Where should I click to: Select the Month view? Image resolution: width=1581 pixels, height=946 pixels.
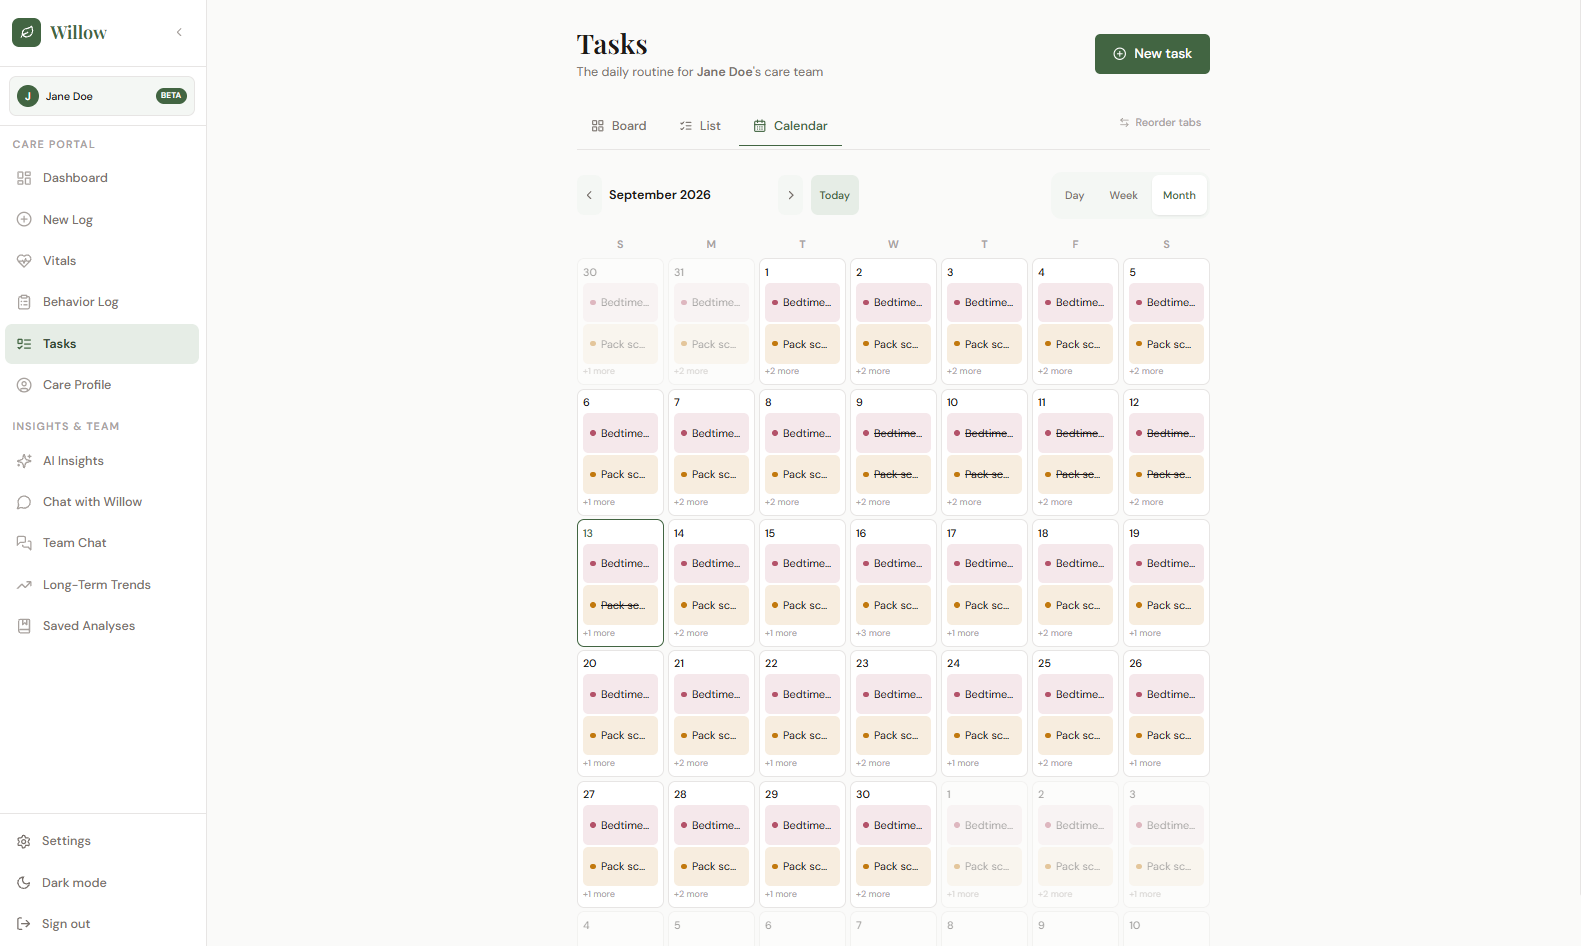click(1179, 196)
